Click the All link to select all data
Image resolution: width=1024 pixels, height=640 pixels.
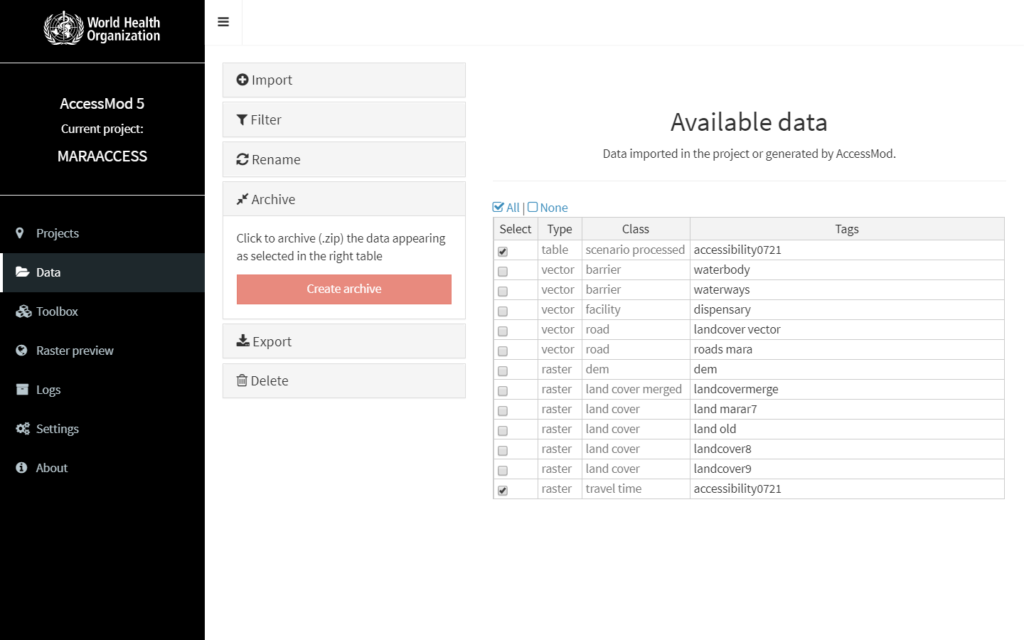512,208
